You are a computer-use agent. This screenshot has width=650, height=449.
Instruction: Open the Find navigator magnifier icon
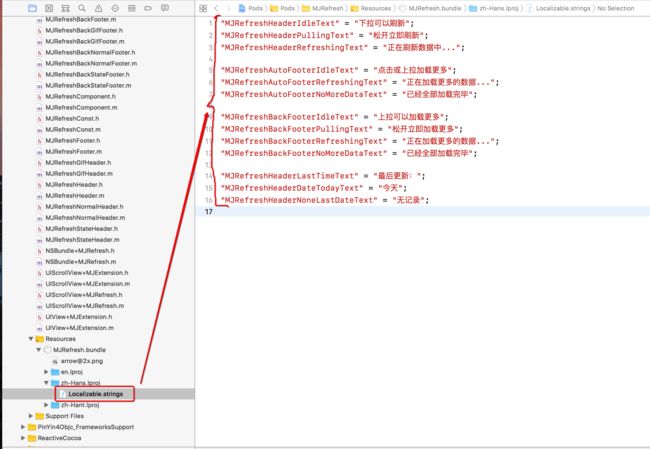[x=82, y=8]
